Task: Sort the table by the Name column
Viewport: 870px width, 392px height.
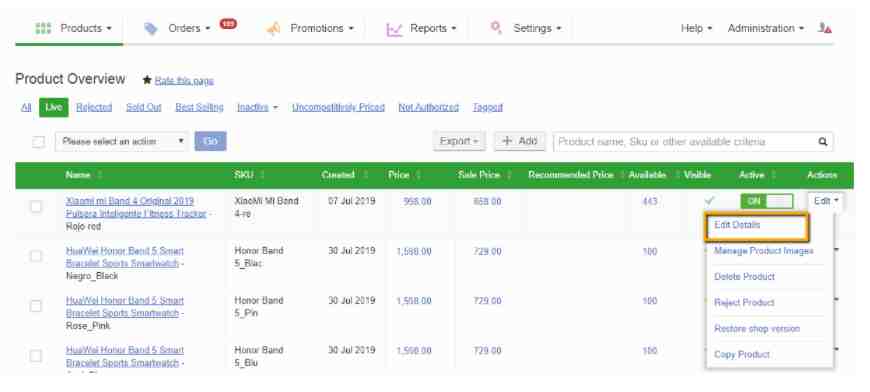Action: point(78,175)
